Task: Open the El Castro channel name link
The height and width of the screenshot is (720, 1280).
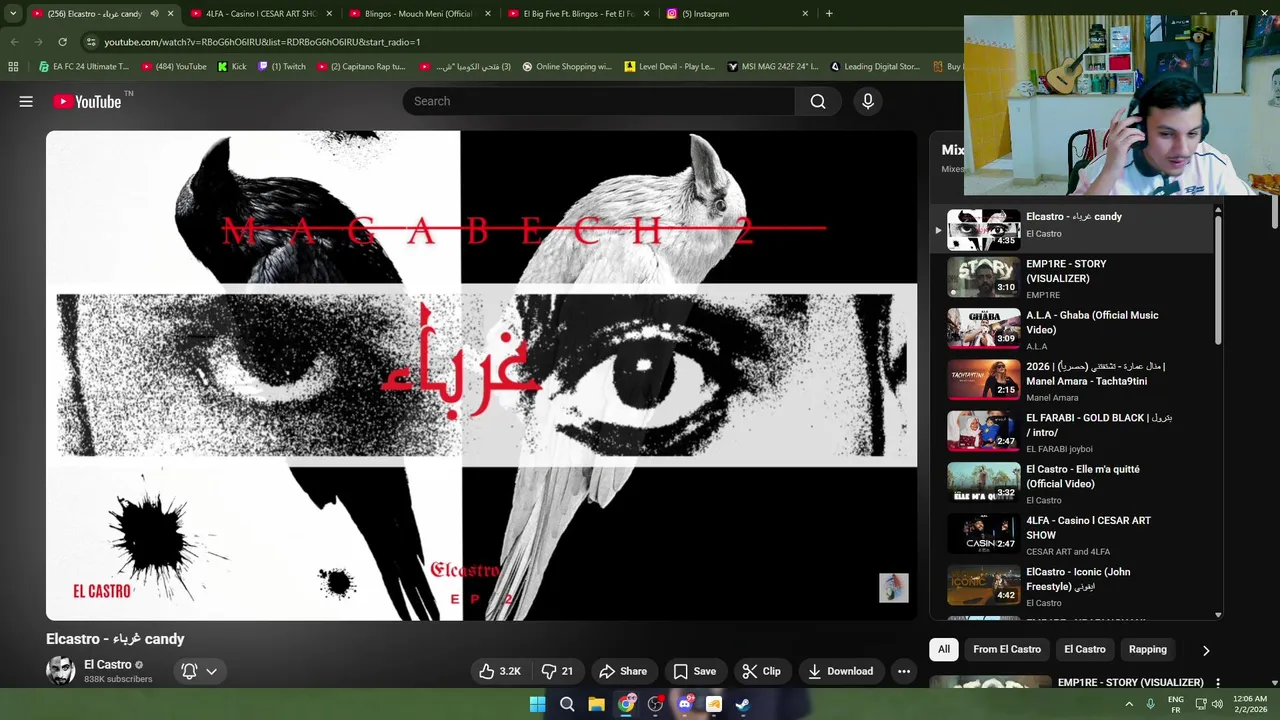Action: pyautogui.click(x=108, y=664)
